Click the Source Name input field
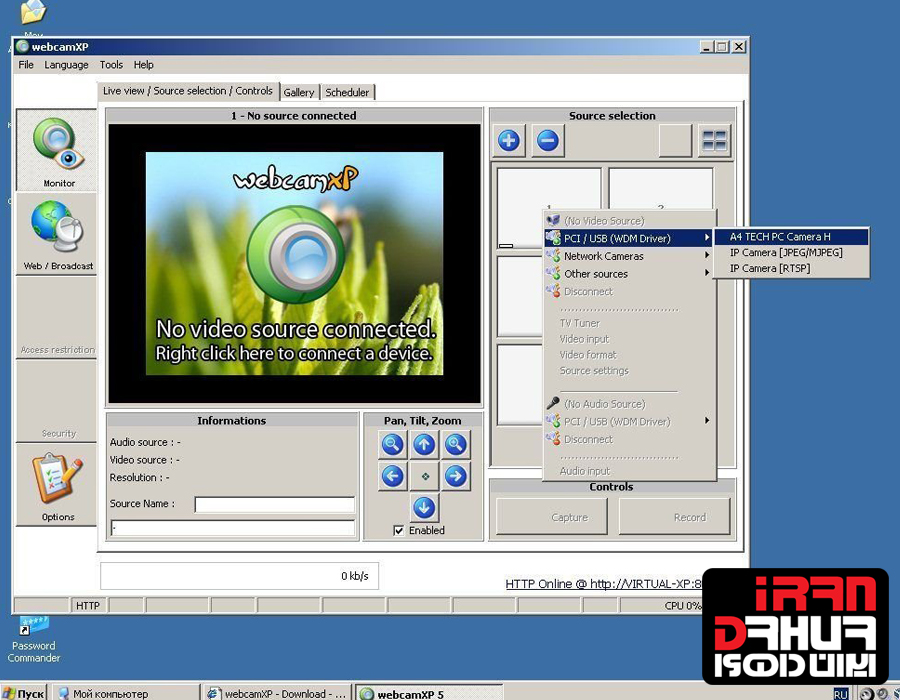 pos(275,504)
